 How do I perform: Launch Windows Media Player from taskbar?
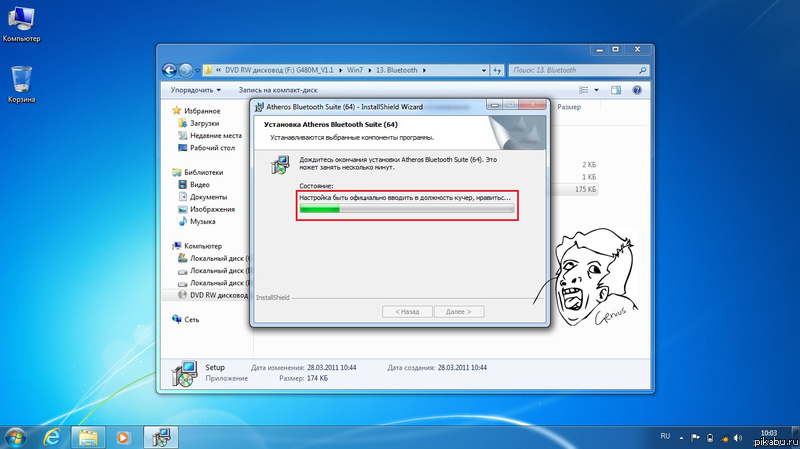123,436
